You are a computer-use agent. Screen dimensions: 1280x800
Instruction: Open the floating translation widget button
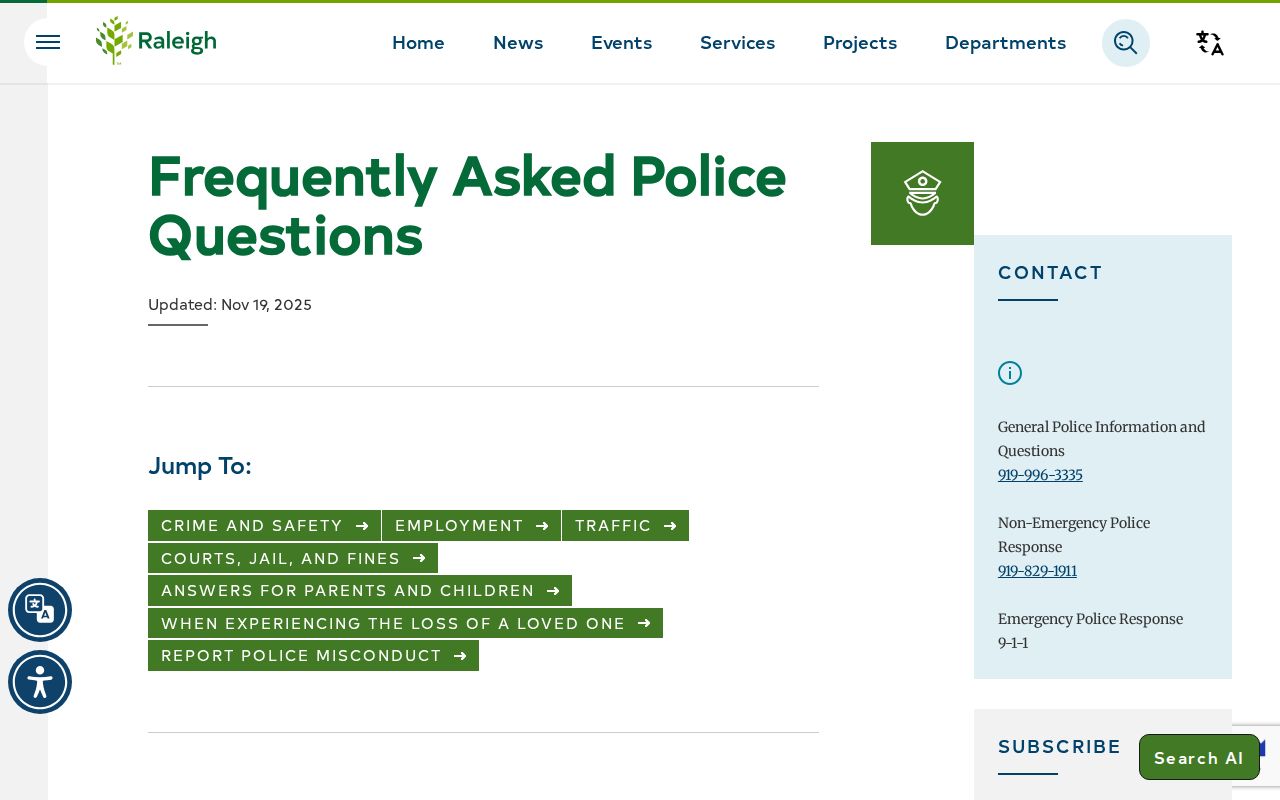tap(40, 610)
